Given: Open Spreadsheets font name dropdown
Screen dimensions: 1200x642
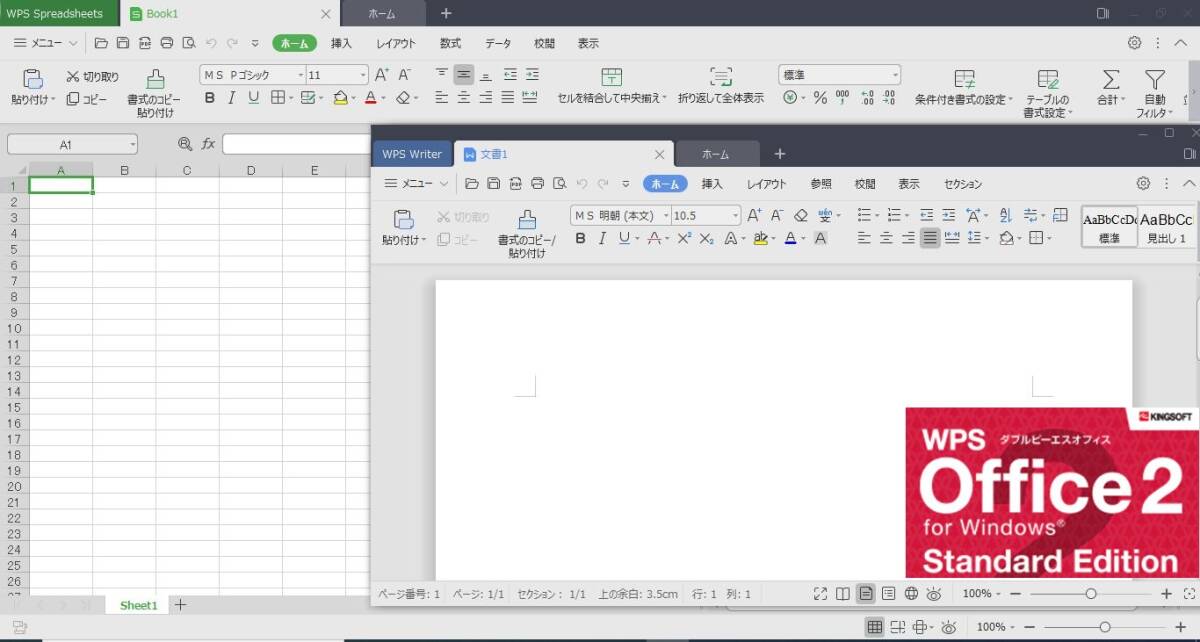Looking at the screenshot, I should click(x=300, y=75).
